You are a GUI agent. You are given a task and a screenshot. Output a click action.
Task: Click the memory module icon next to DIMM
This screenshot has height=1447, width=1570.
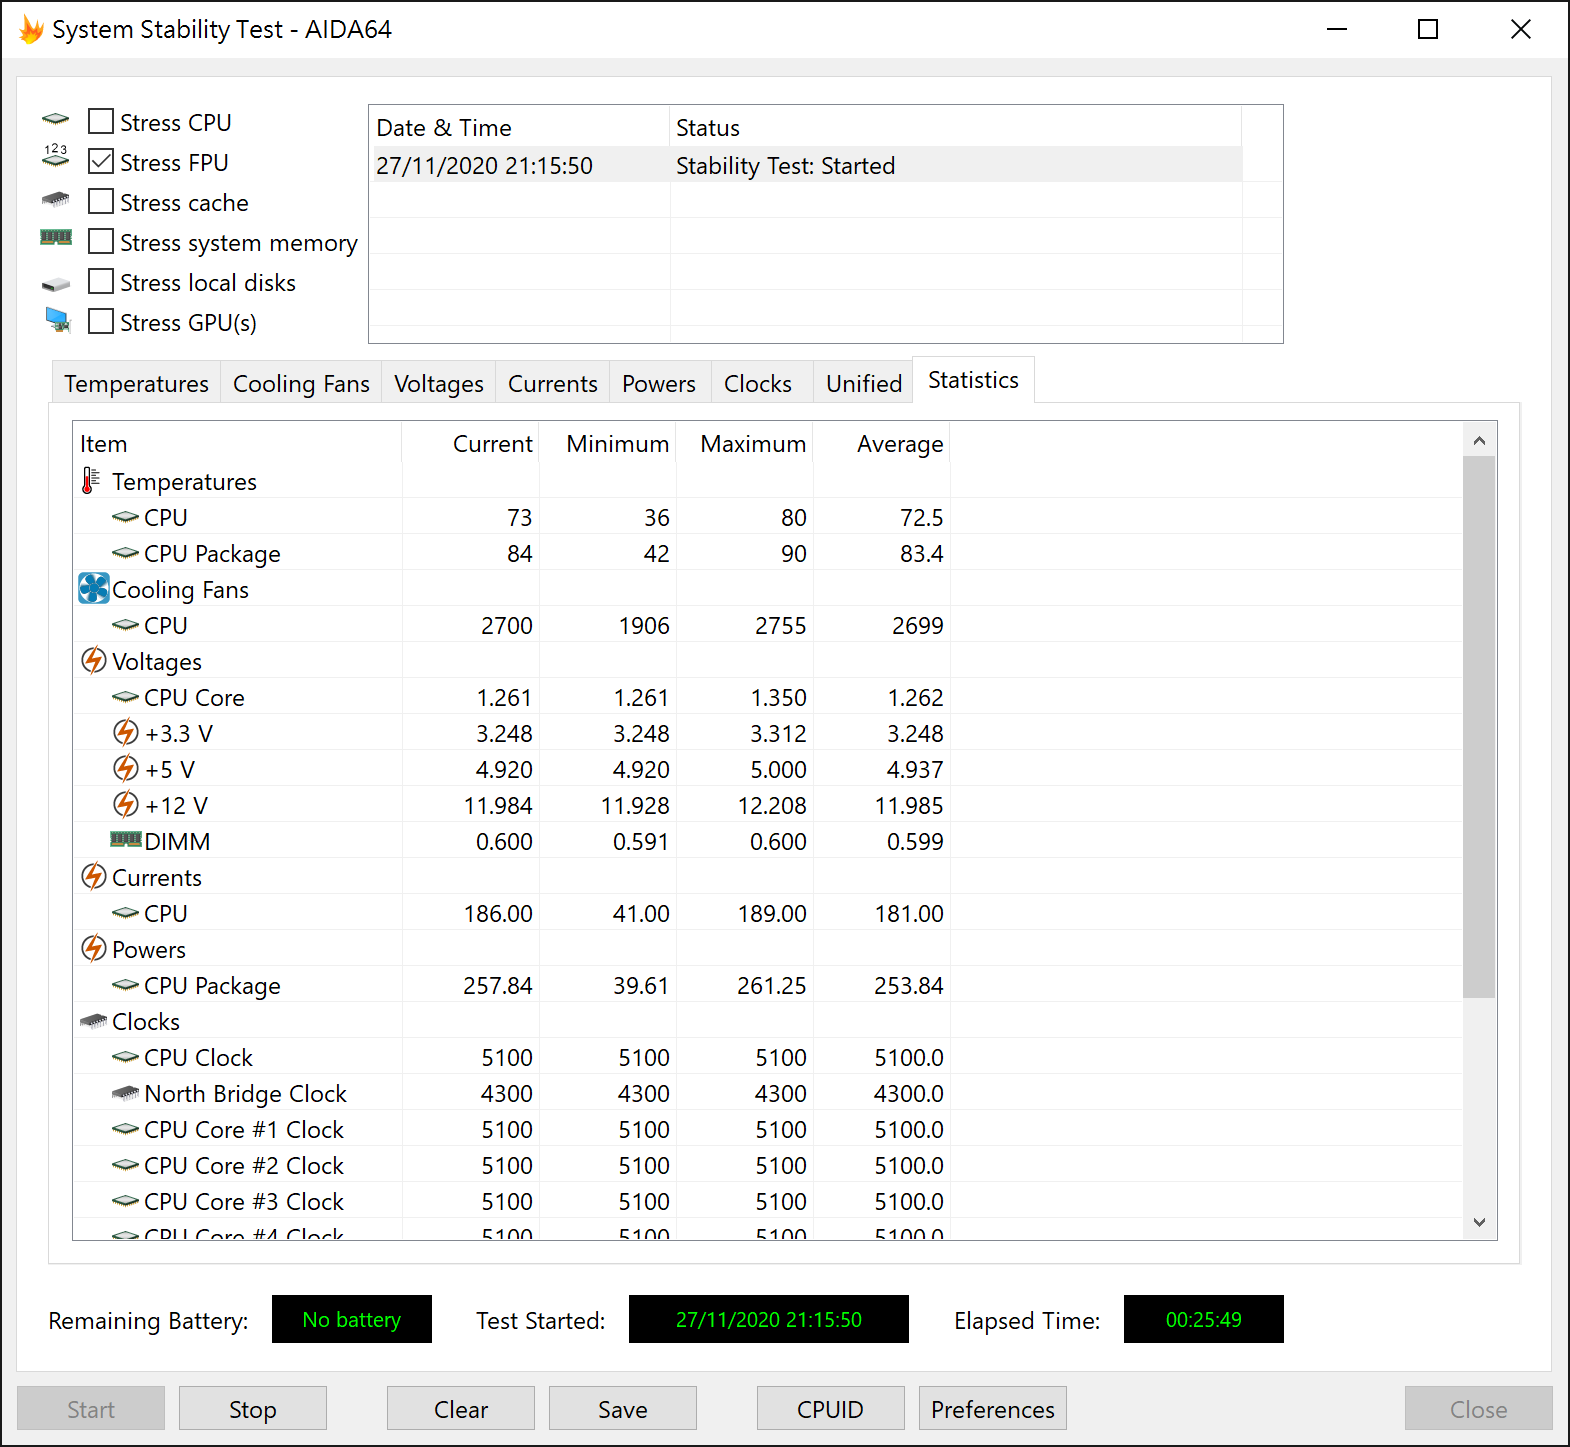click(x=126, y=839)
